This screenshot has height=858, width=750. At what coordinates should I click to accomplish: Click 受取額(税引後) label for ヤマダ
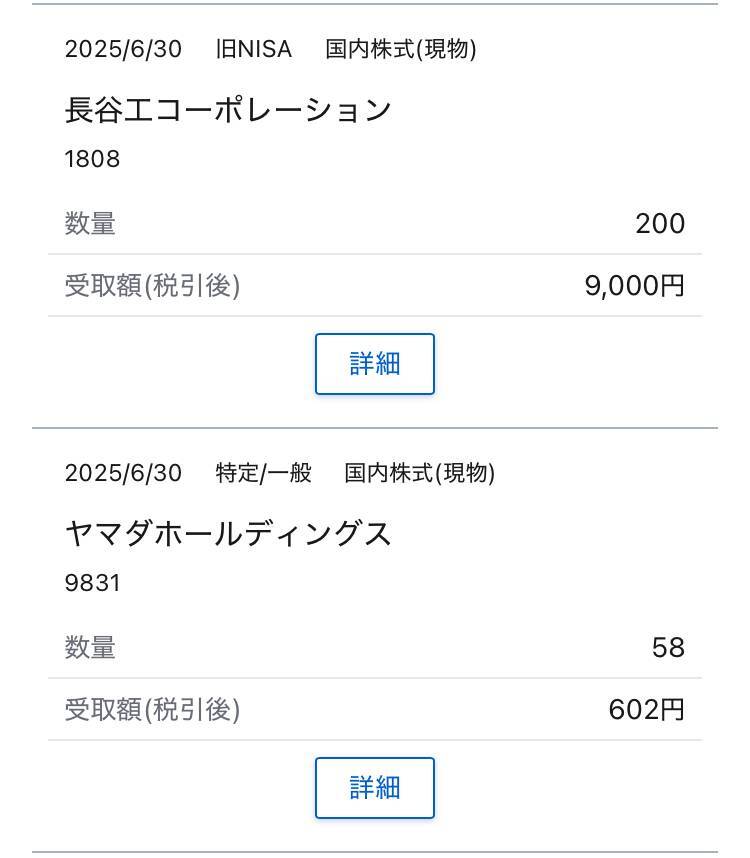152,710
